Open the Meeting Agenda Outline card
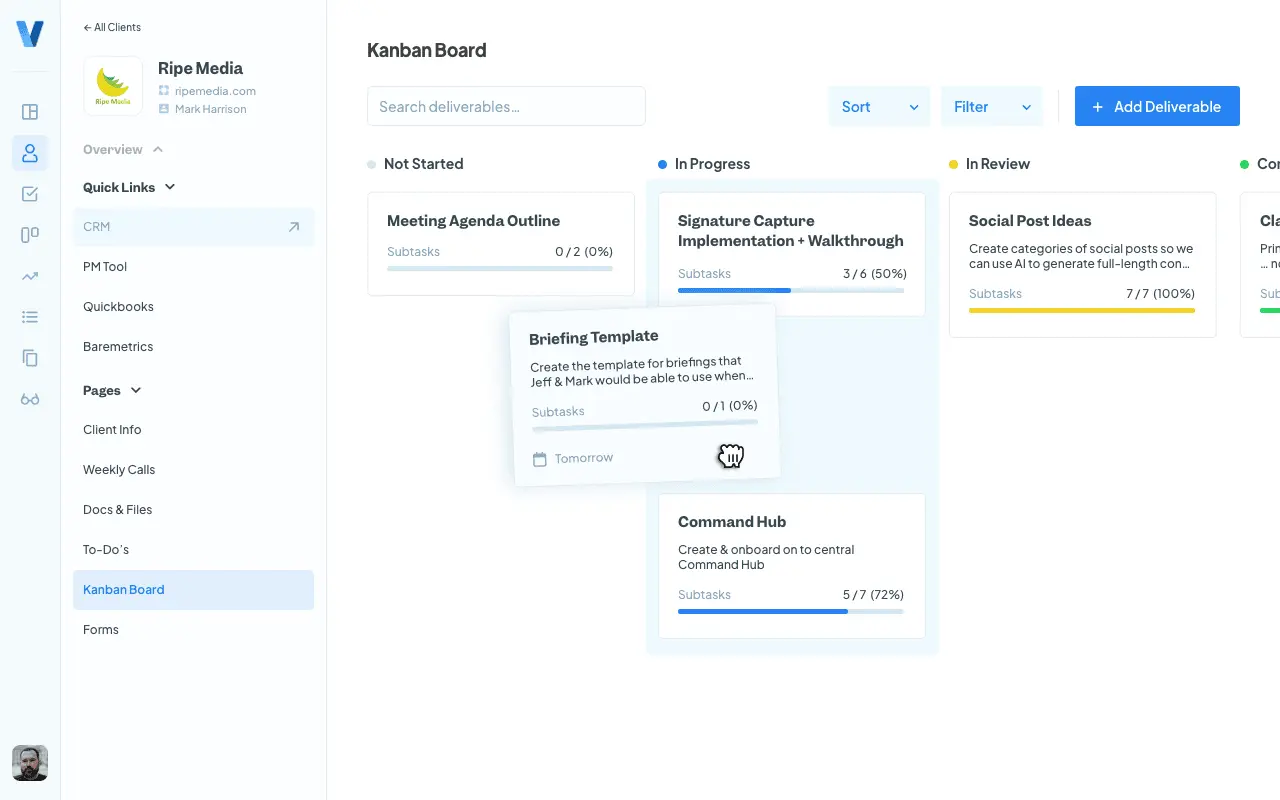 [501, 244]
